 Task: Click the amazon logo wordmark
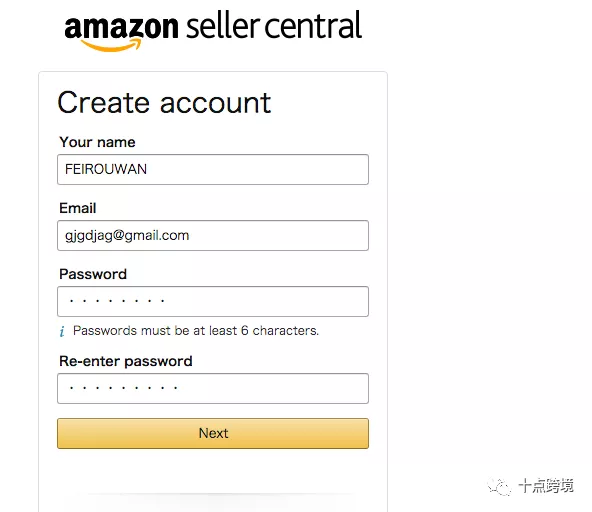pos(121,27)
